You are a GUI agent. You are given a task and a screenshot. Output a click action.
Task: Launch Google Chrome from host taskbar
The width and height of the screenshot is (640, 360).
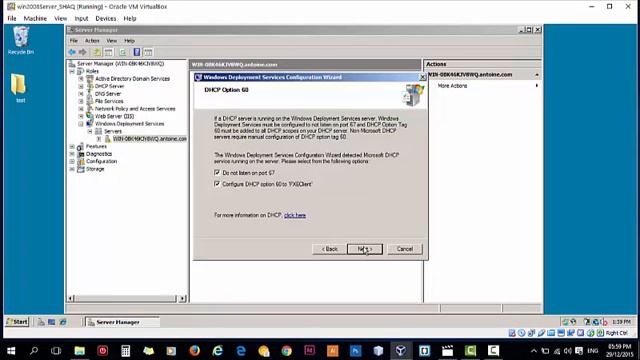coord(287,351)
